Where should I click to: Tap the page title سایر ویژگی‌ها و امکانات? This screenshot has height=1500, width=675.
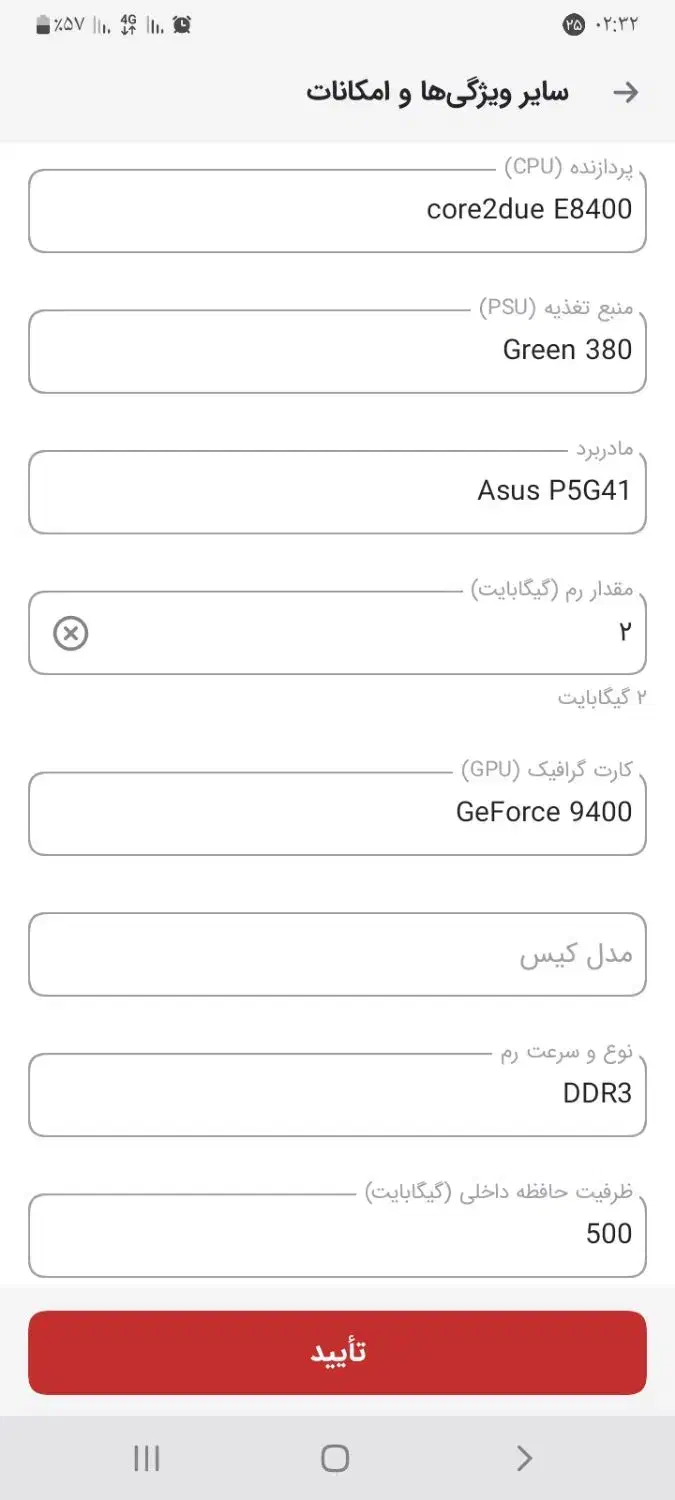tap(435, 92)
